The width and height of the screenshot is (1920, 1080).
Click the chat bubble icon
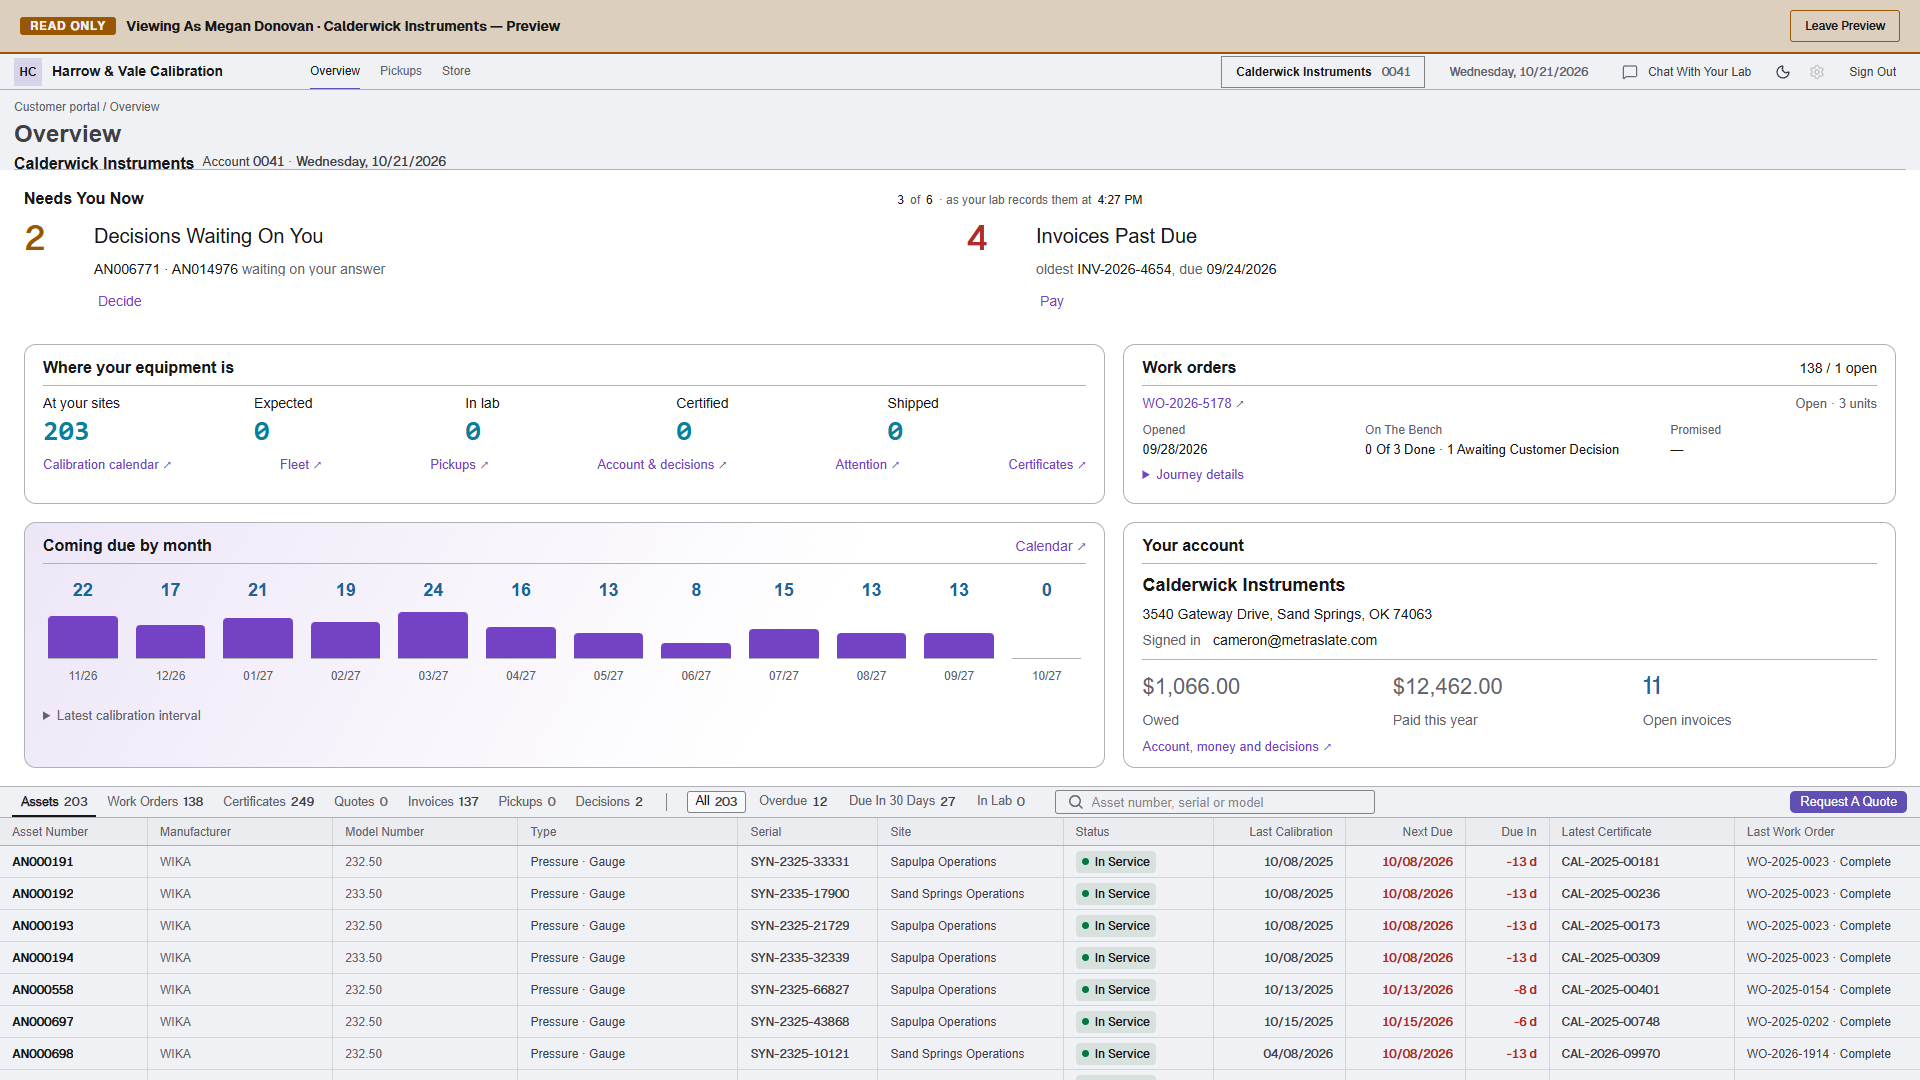point(1629,72)
